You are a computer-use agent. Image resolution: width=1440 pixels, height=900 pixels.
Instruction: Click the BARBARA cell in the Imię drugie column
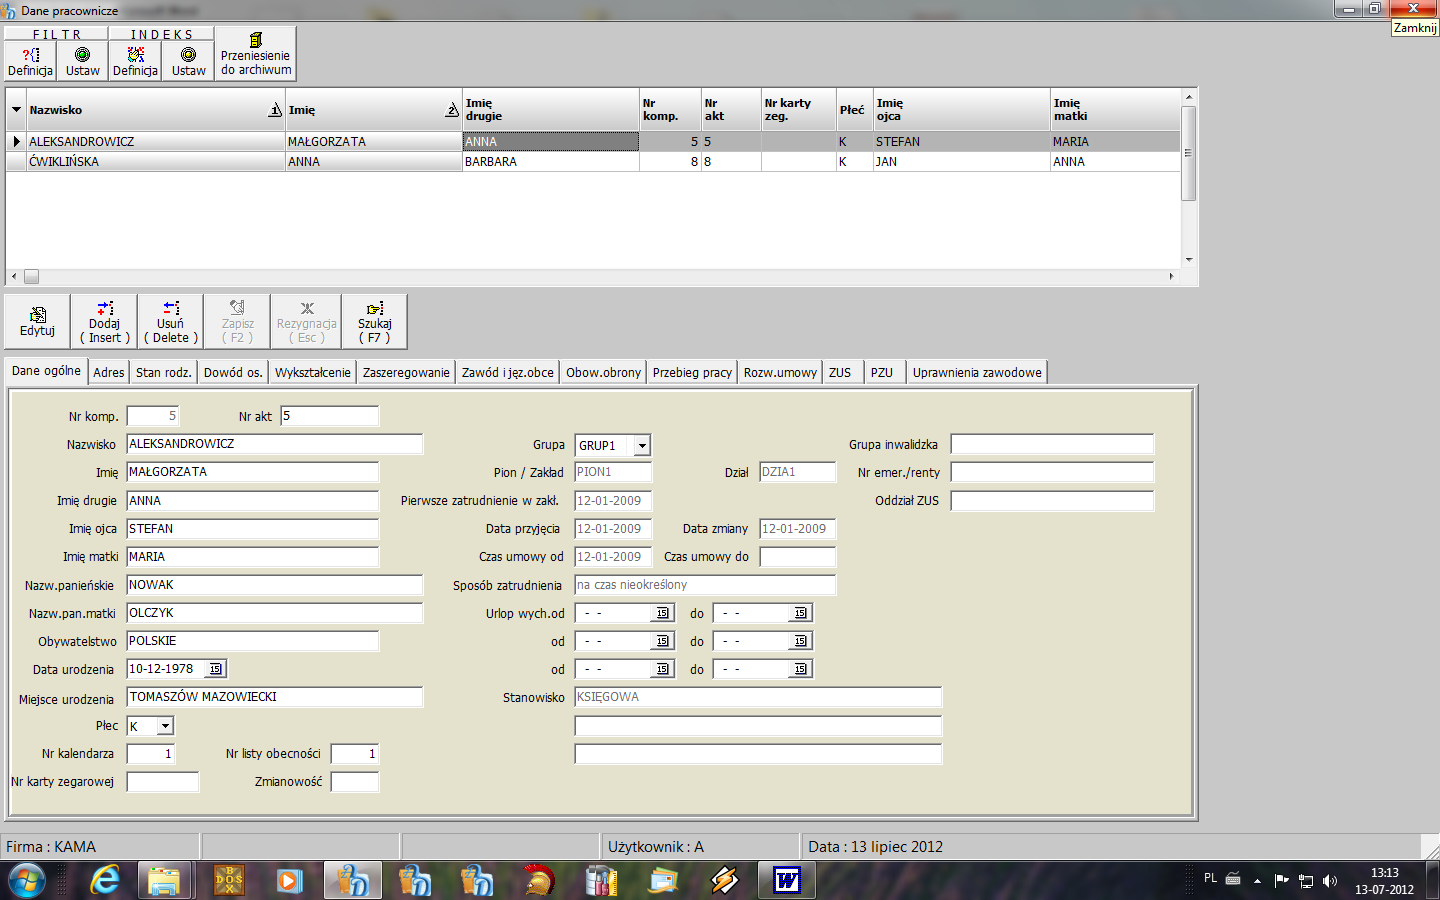(551, 161)
